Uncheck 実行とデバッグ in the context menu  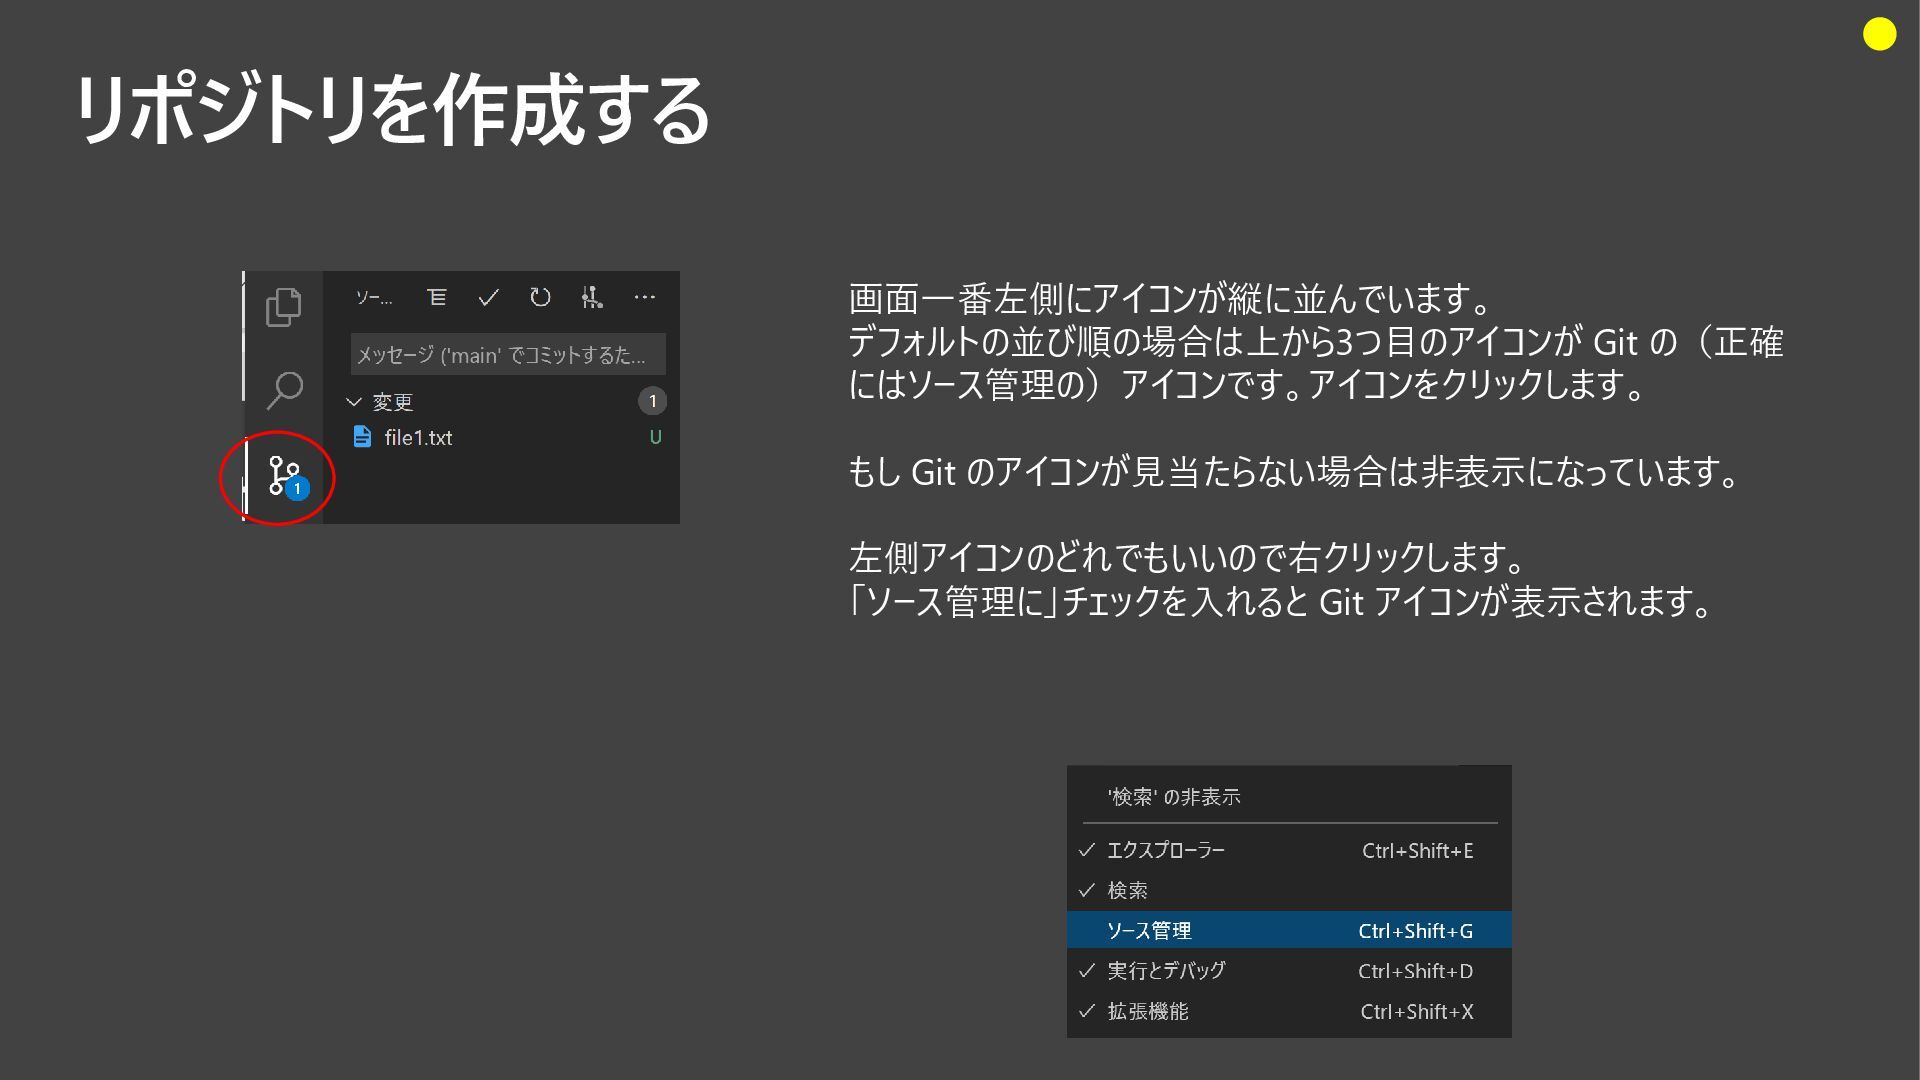point(1165,970)
